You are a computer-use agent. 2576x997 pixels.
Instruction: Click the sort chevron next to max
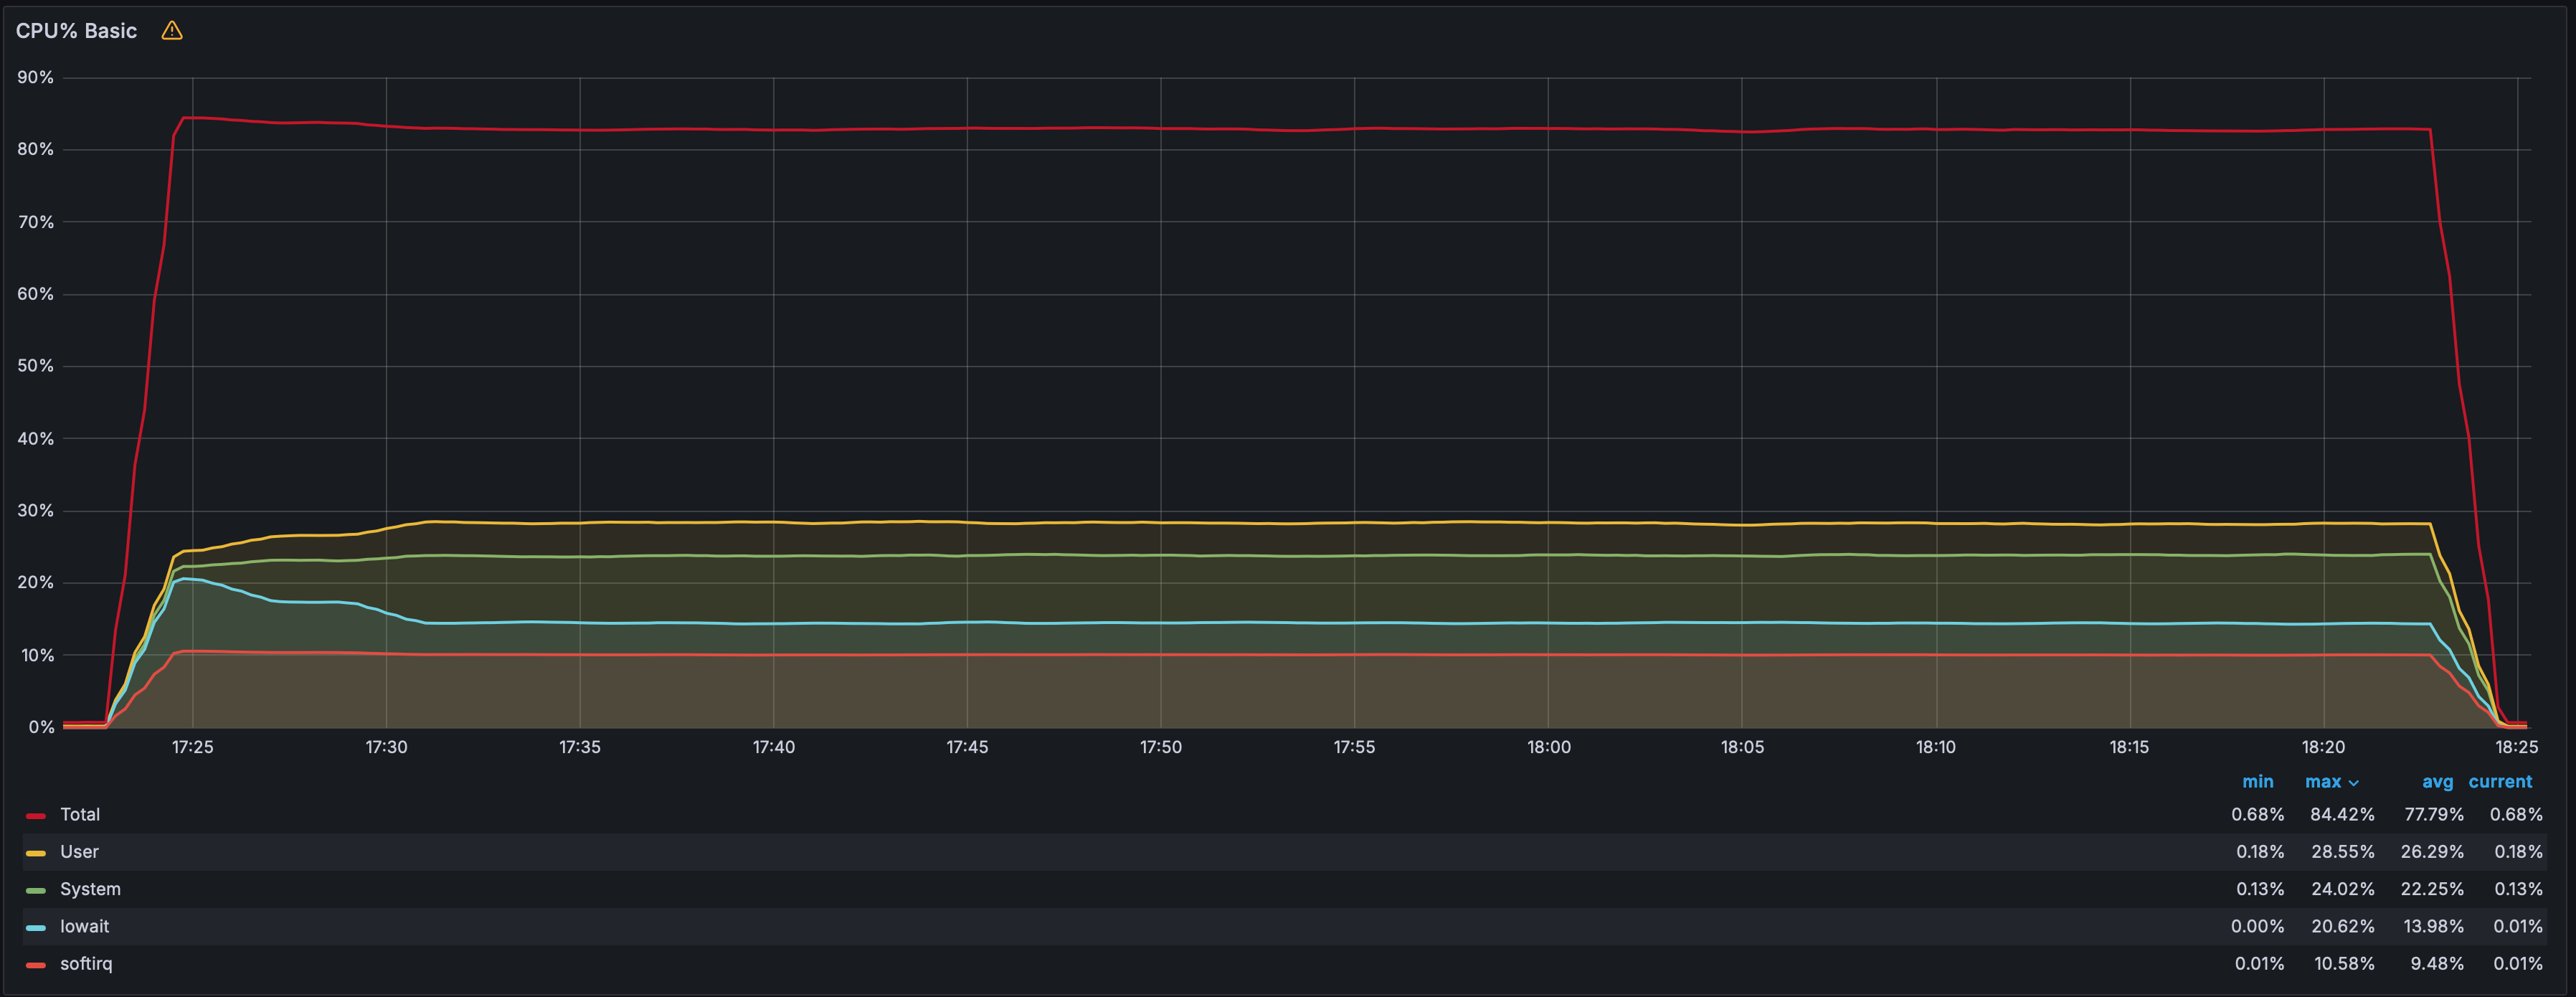2353,783
